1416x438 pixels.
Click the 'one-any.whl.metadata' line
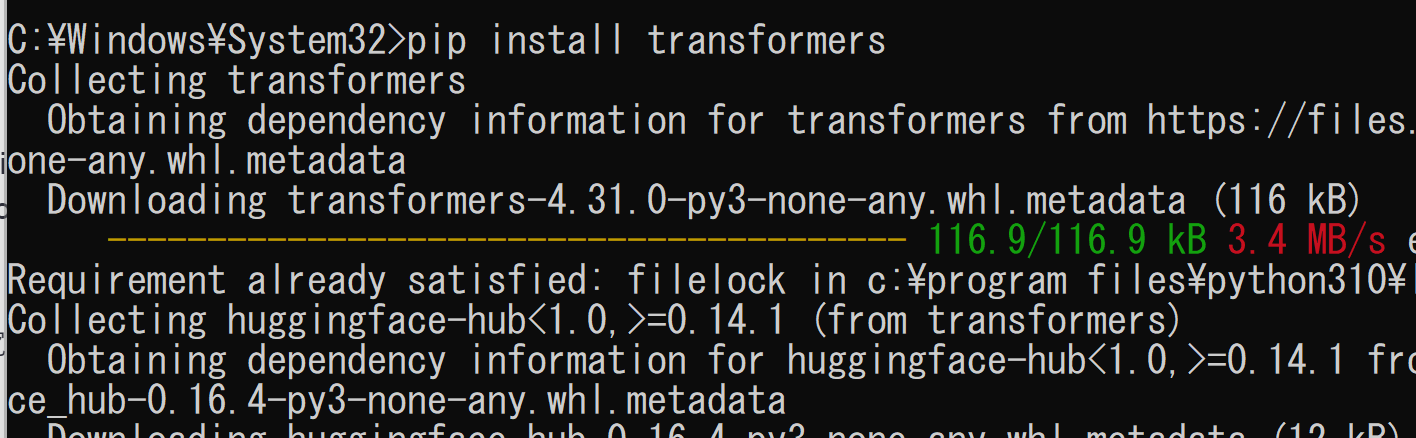[206, 161]
